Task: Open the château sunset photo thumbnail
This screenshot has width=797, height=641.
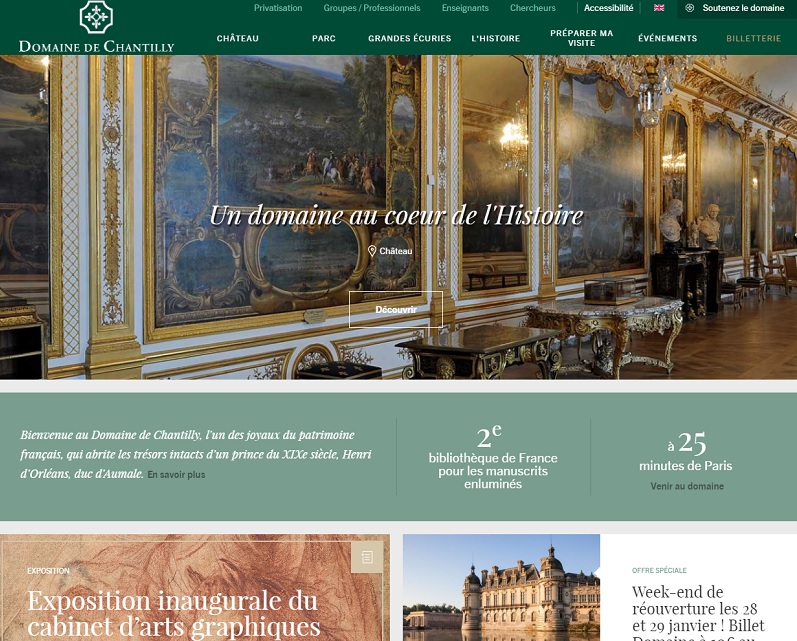Action: (x=501, y=587)
